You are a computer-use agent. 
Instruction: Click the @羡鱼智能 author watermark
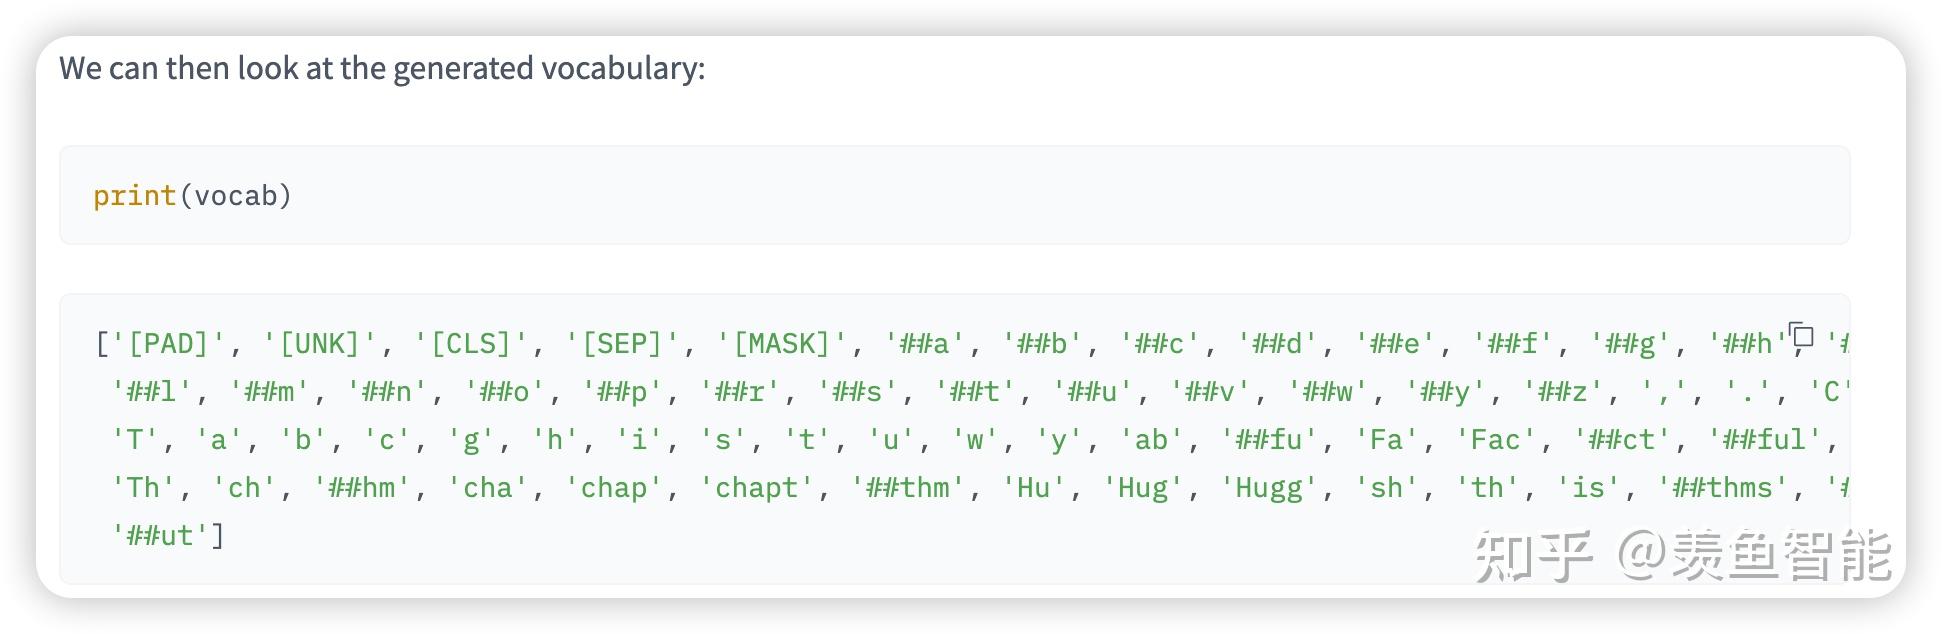tap(1754, 556)
